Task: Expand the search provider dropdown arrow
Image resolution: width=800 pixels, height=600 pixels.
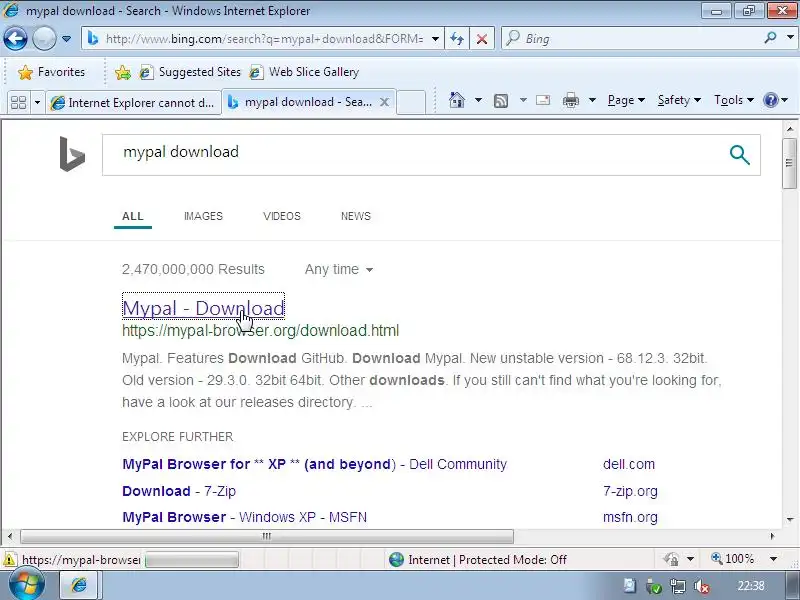Action: point(790,37)
